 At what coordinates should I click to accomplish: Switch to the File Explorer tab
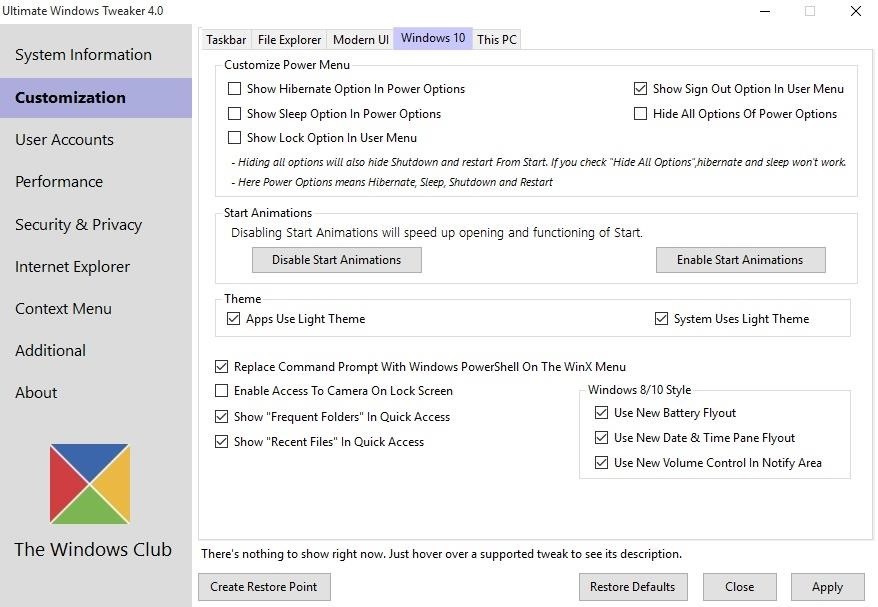[289, 40]
